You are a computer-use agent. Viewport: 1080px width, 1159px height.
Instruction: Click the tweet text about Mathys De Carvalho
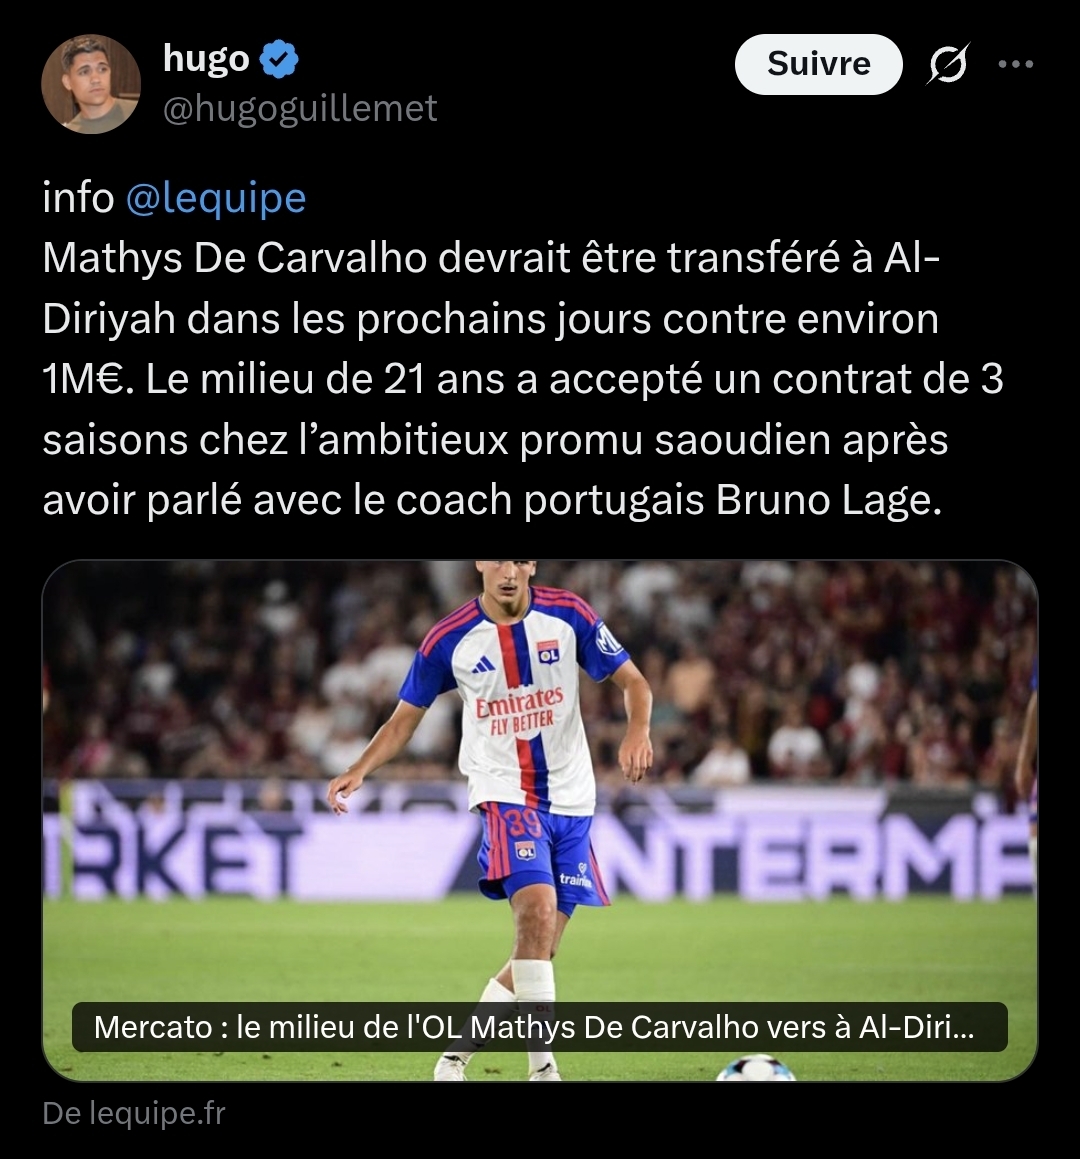(x=523, y=378)
